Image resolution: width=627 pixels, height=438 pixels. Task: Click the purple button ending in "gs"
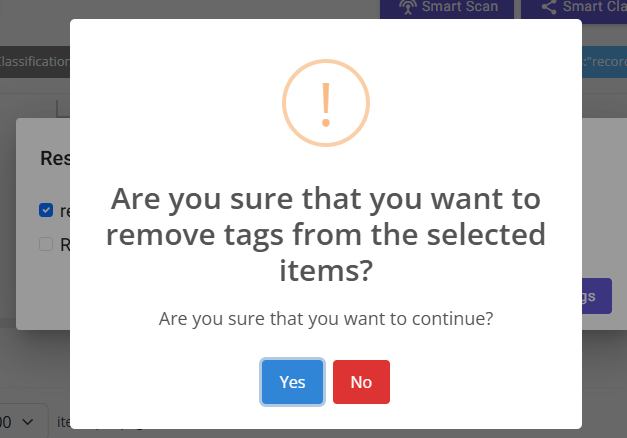(597, 296)
